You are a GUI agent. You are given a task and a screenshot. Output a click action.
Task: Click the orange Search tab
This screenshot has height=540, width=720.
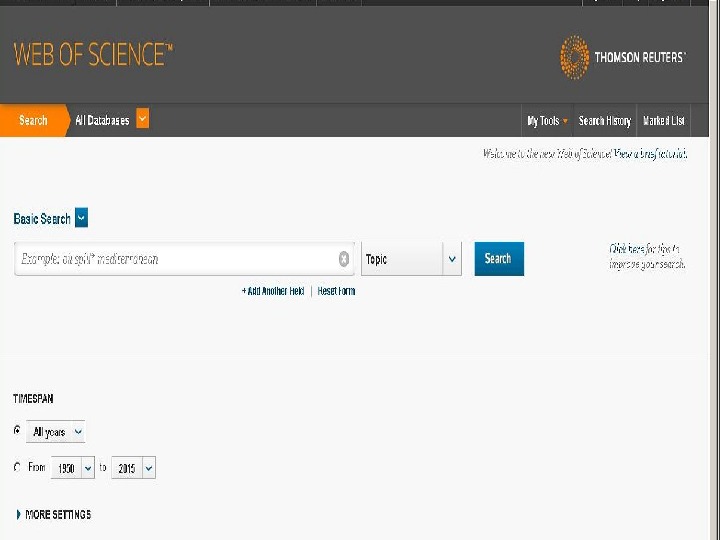click(34, 120)
